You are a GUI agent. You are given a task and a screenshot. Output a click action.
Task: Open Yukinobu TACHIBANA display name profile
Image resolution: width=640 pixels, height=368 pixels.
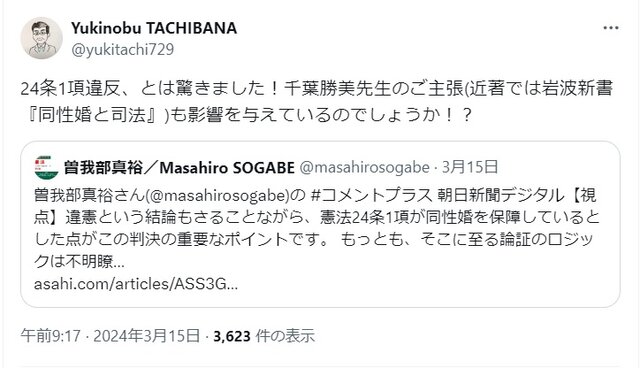click(x=154, y=28)
